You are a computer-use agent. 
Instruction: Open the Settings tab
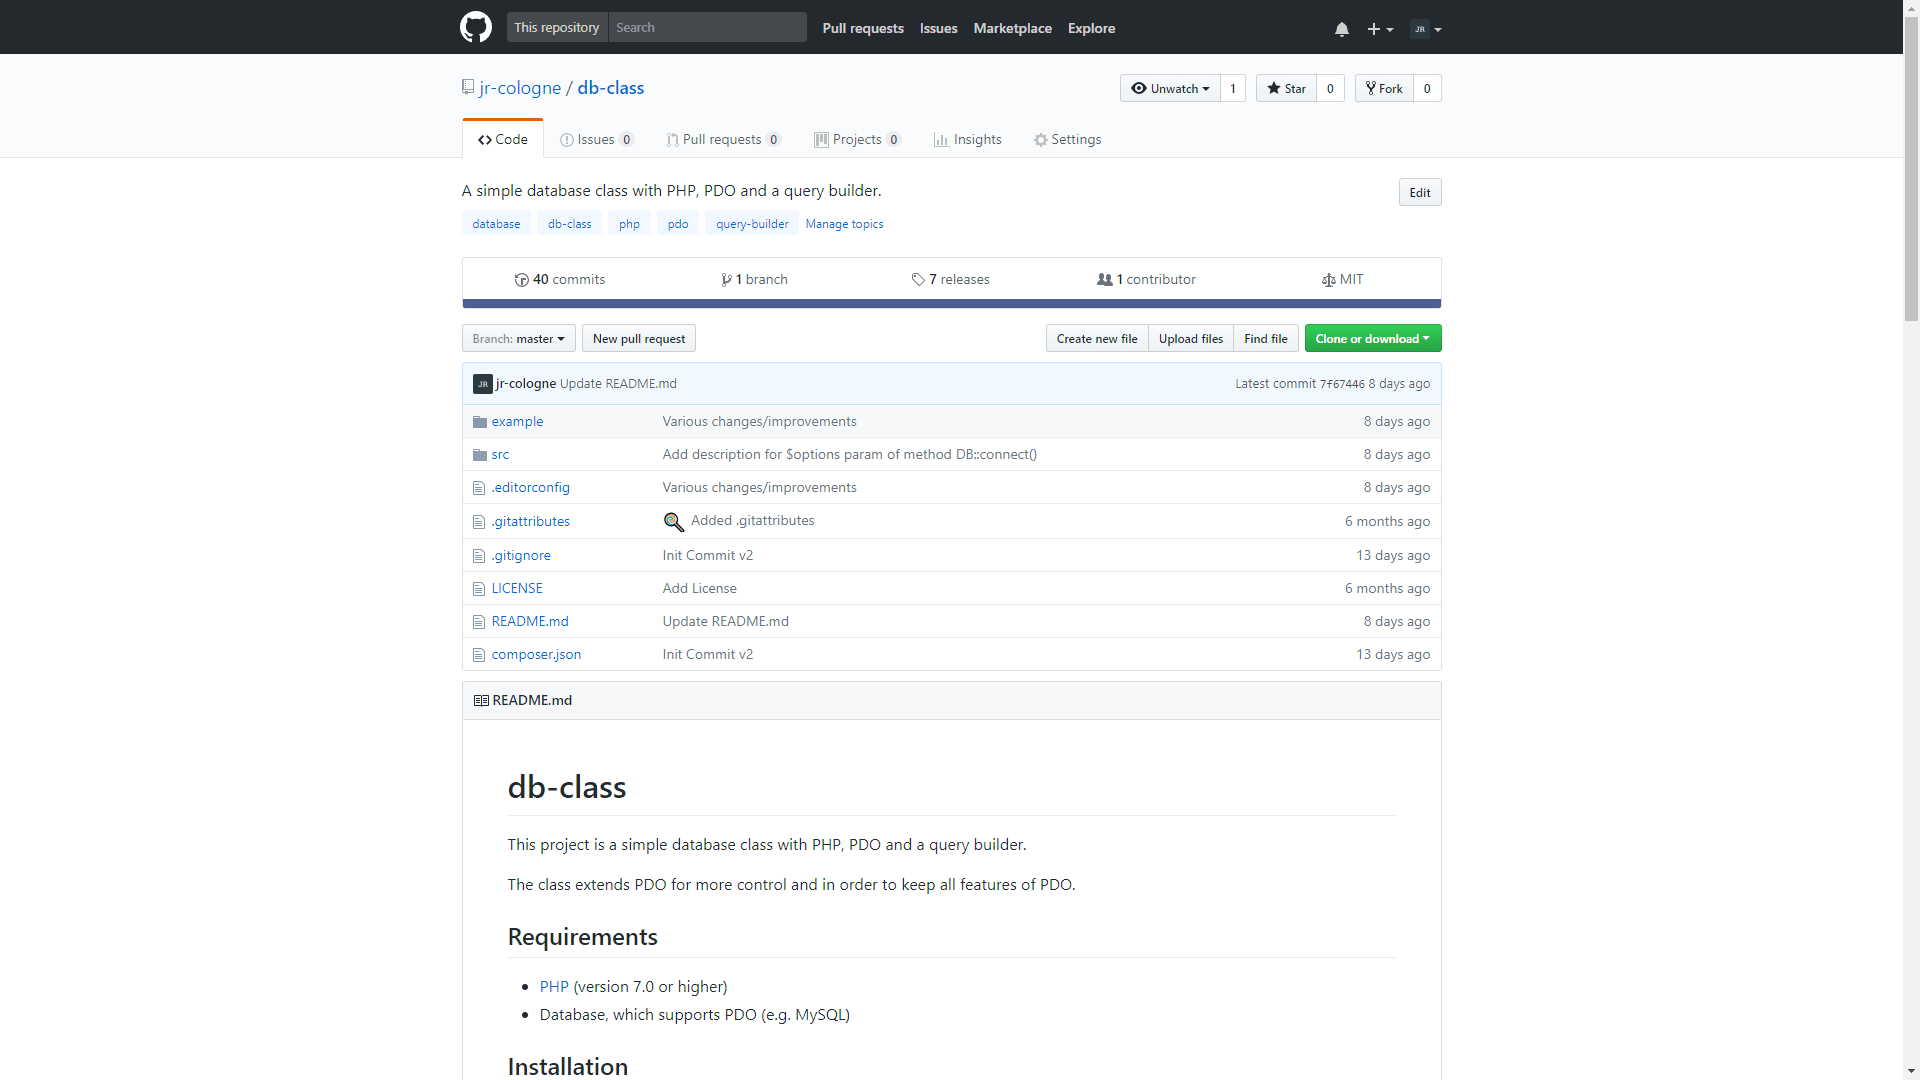(1067, 140)
